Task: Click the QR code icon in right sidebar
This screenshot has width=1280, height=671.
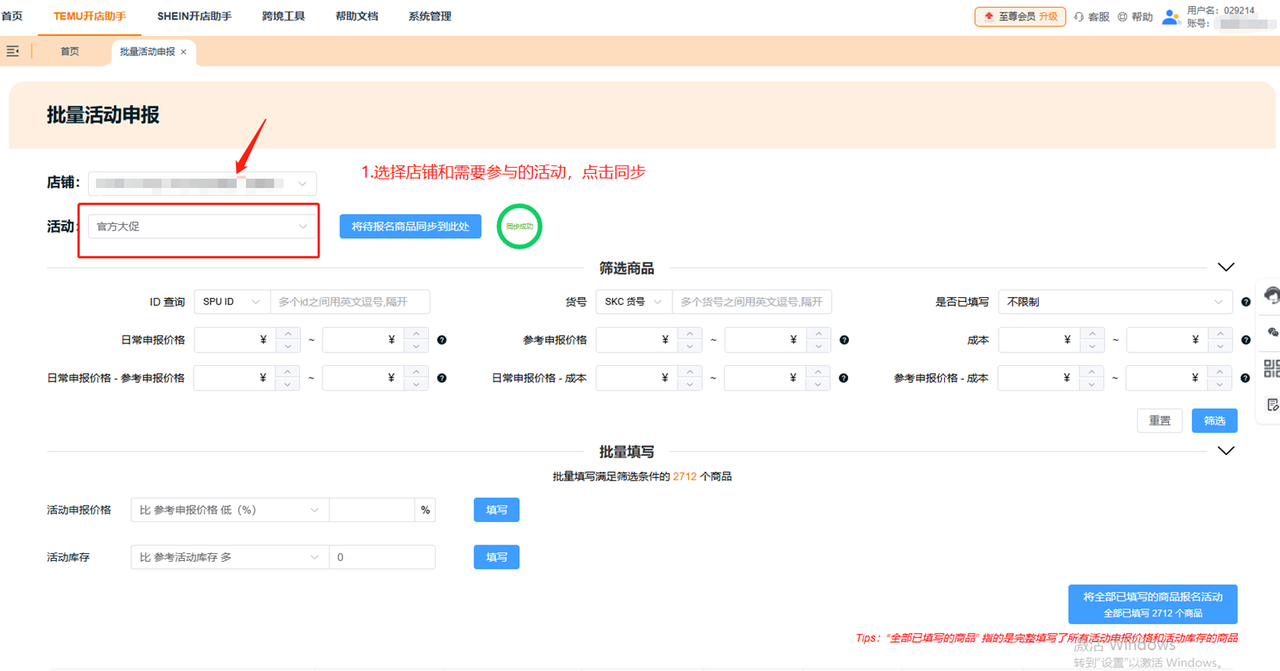Action: [1274, 367]
